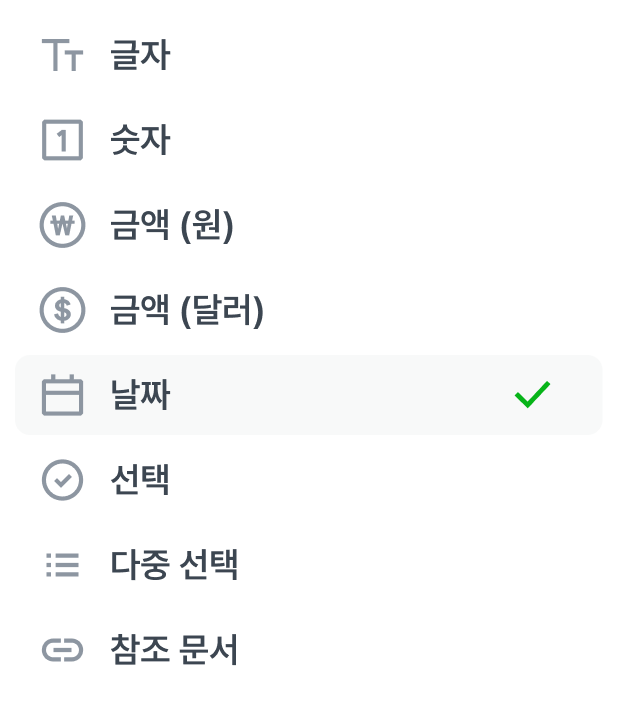The image size is (618, 705).
Task: Click the text type 'Tт' icon
Action: click(x=62, y=56)
